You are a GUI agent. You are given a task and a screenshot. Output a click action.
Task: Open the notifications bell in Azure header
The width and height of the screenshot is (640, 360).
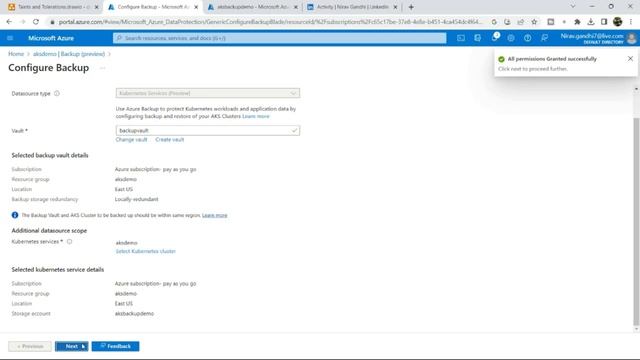tap(495, 38)
